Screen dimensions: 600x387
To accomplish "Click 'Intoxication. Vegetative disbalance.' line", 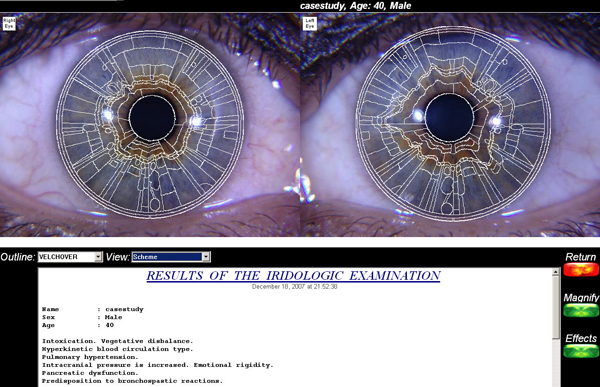I will pos(117,341).
